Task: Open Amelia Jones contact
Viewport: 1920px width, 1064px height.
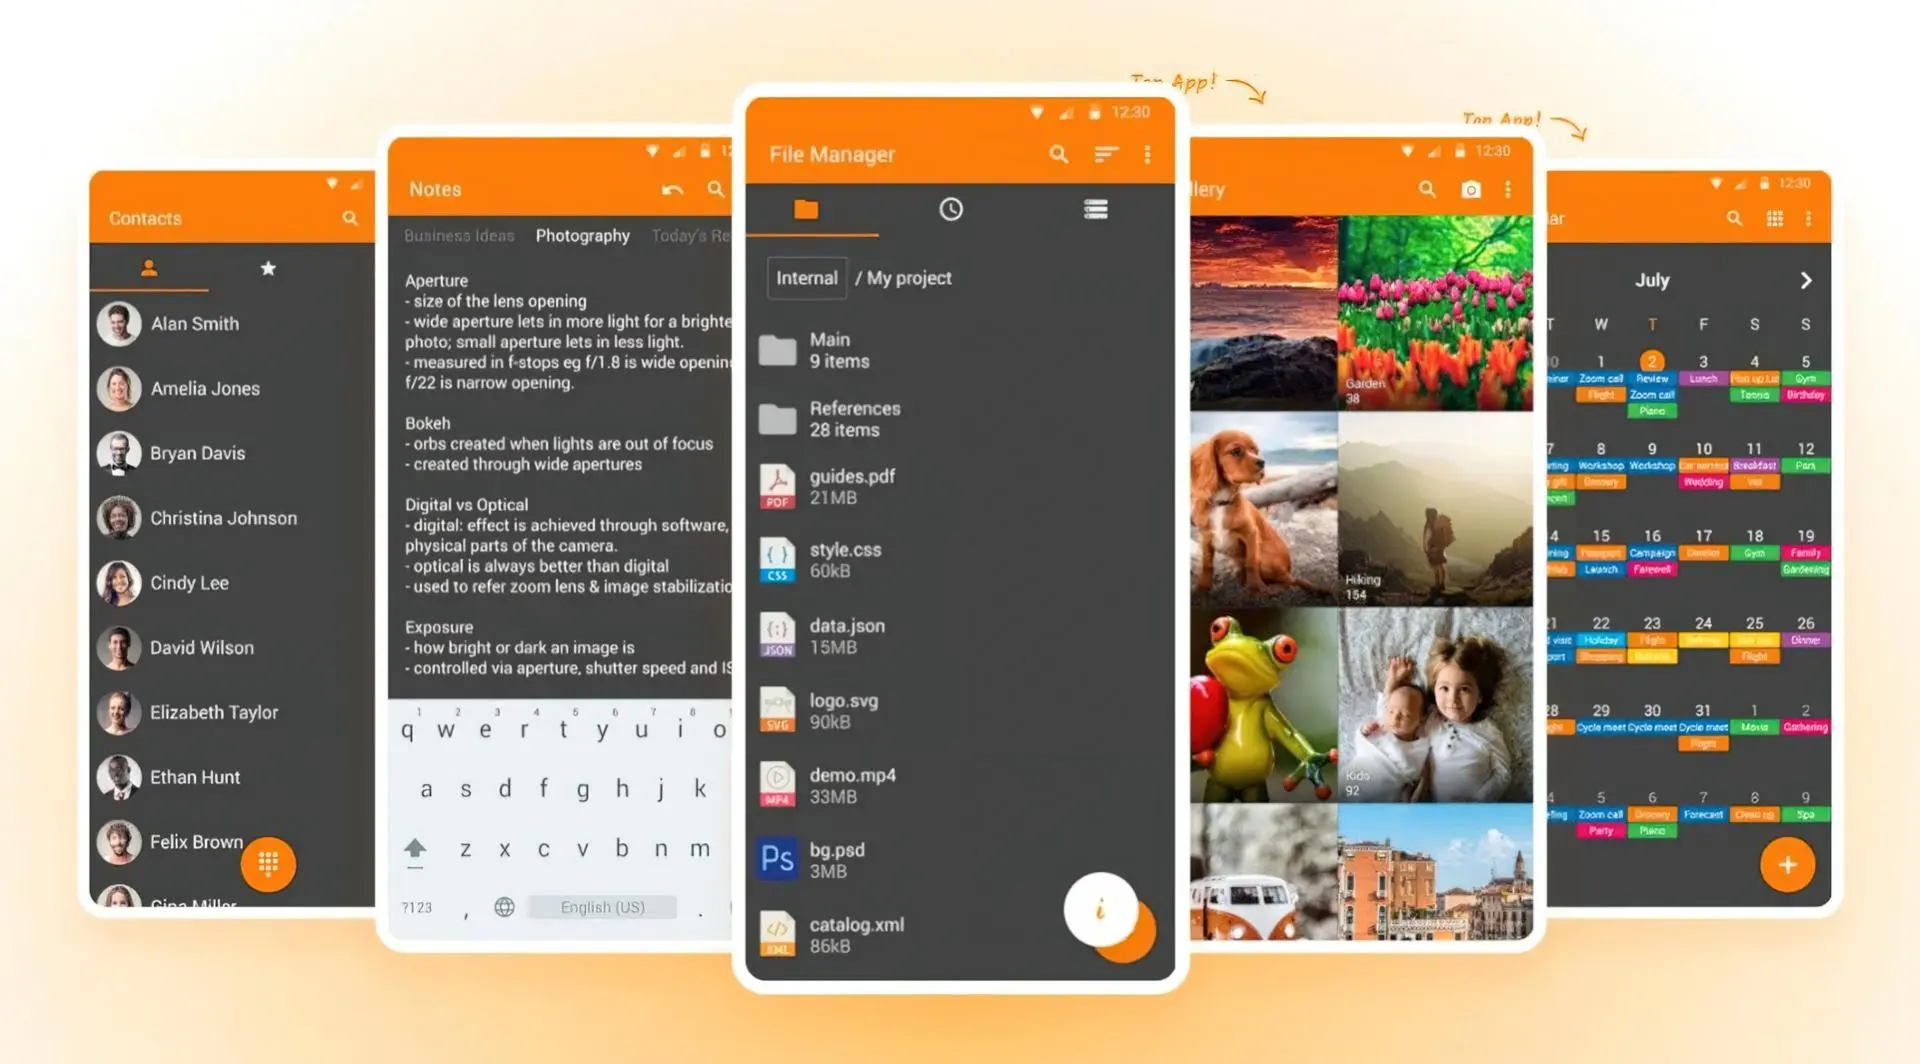Action: pos(232,389)
